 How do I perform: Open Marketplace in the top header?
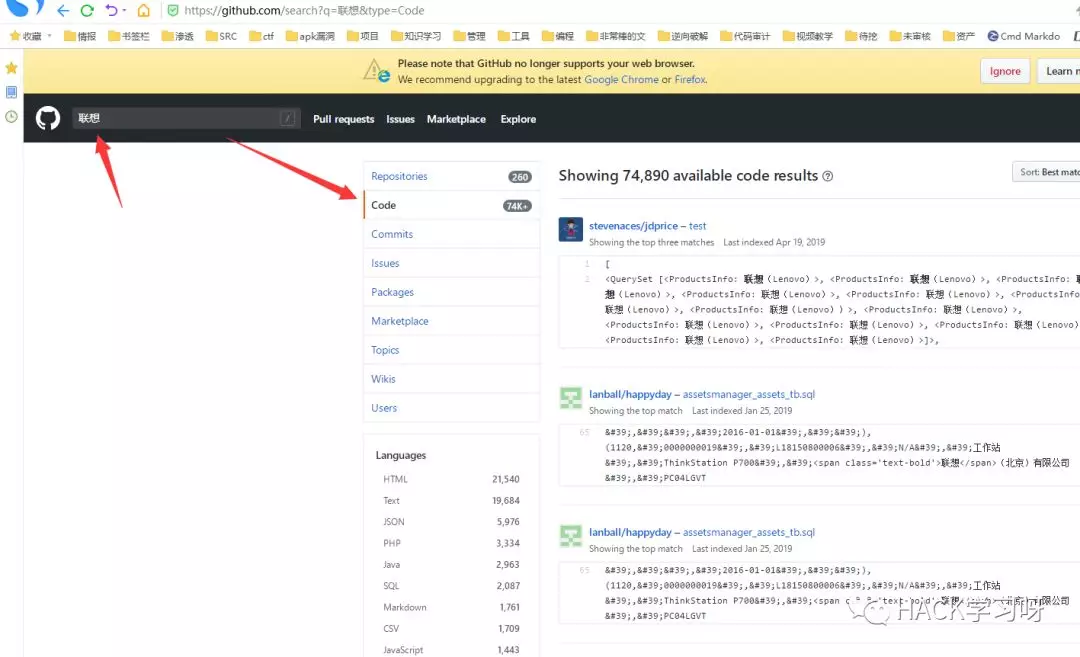(456, 119)
